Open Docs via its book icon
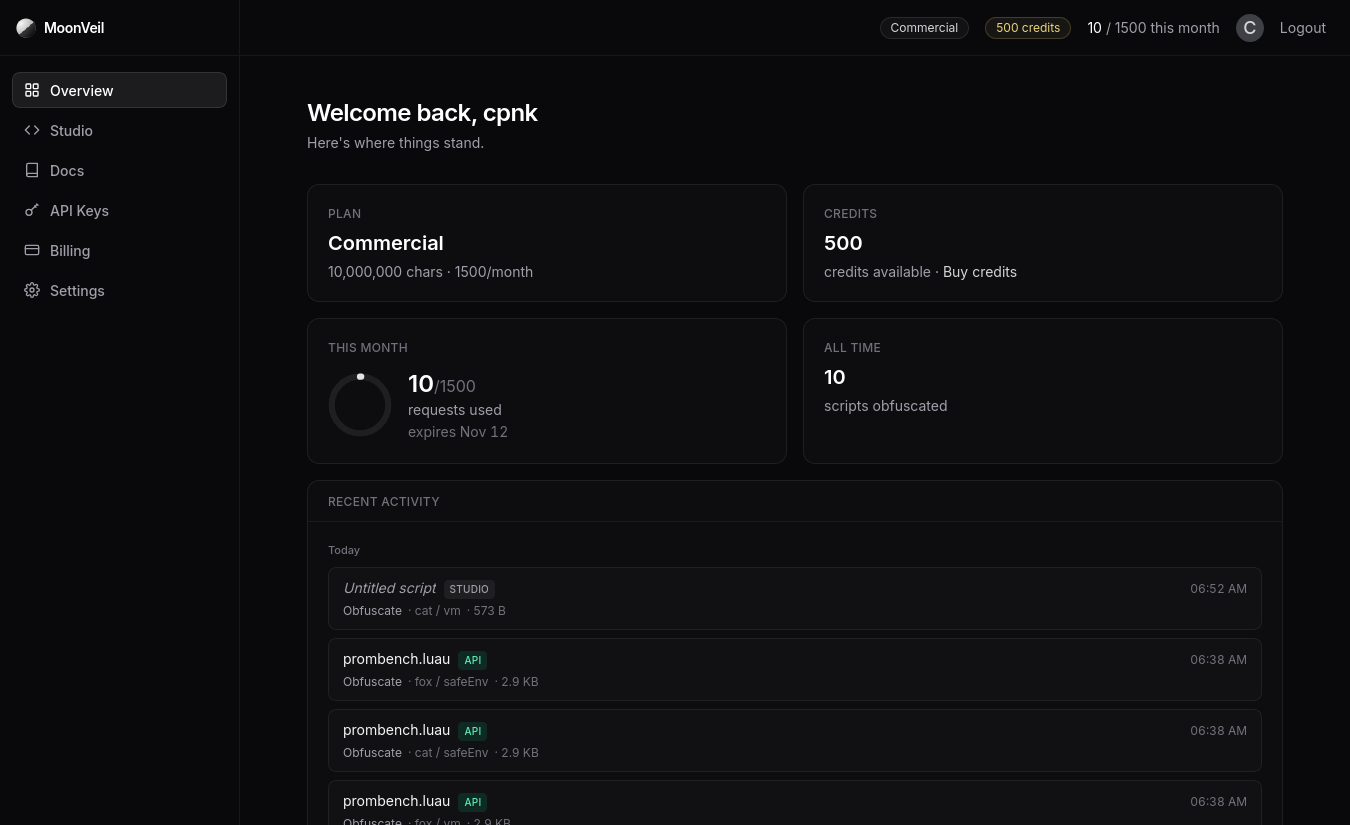Viewport: 1350px width, 825px height. click(x=32, y=170)
